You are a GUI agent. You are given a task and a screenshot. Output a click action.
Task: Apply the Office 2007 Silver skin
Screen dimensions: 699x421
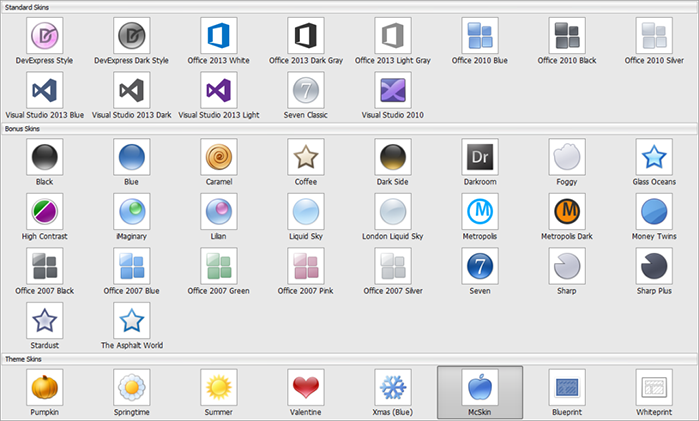tap(393, 266)
